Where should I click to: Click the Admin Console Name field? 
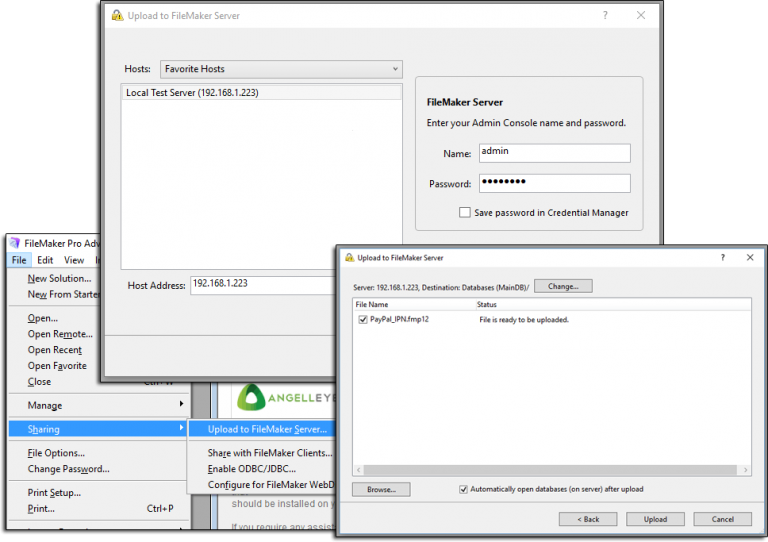554,153
